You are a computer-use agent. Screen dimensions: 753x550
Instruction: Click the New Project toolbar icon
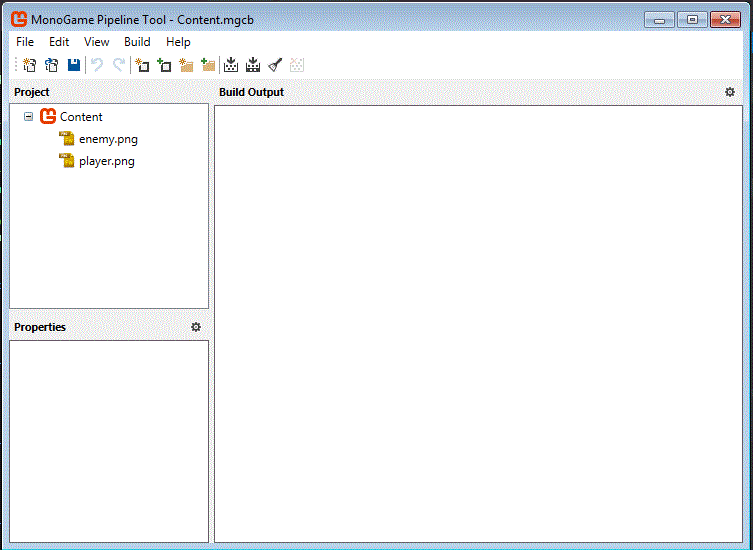coord(30,65)
